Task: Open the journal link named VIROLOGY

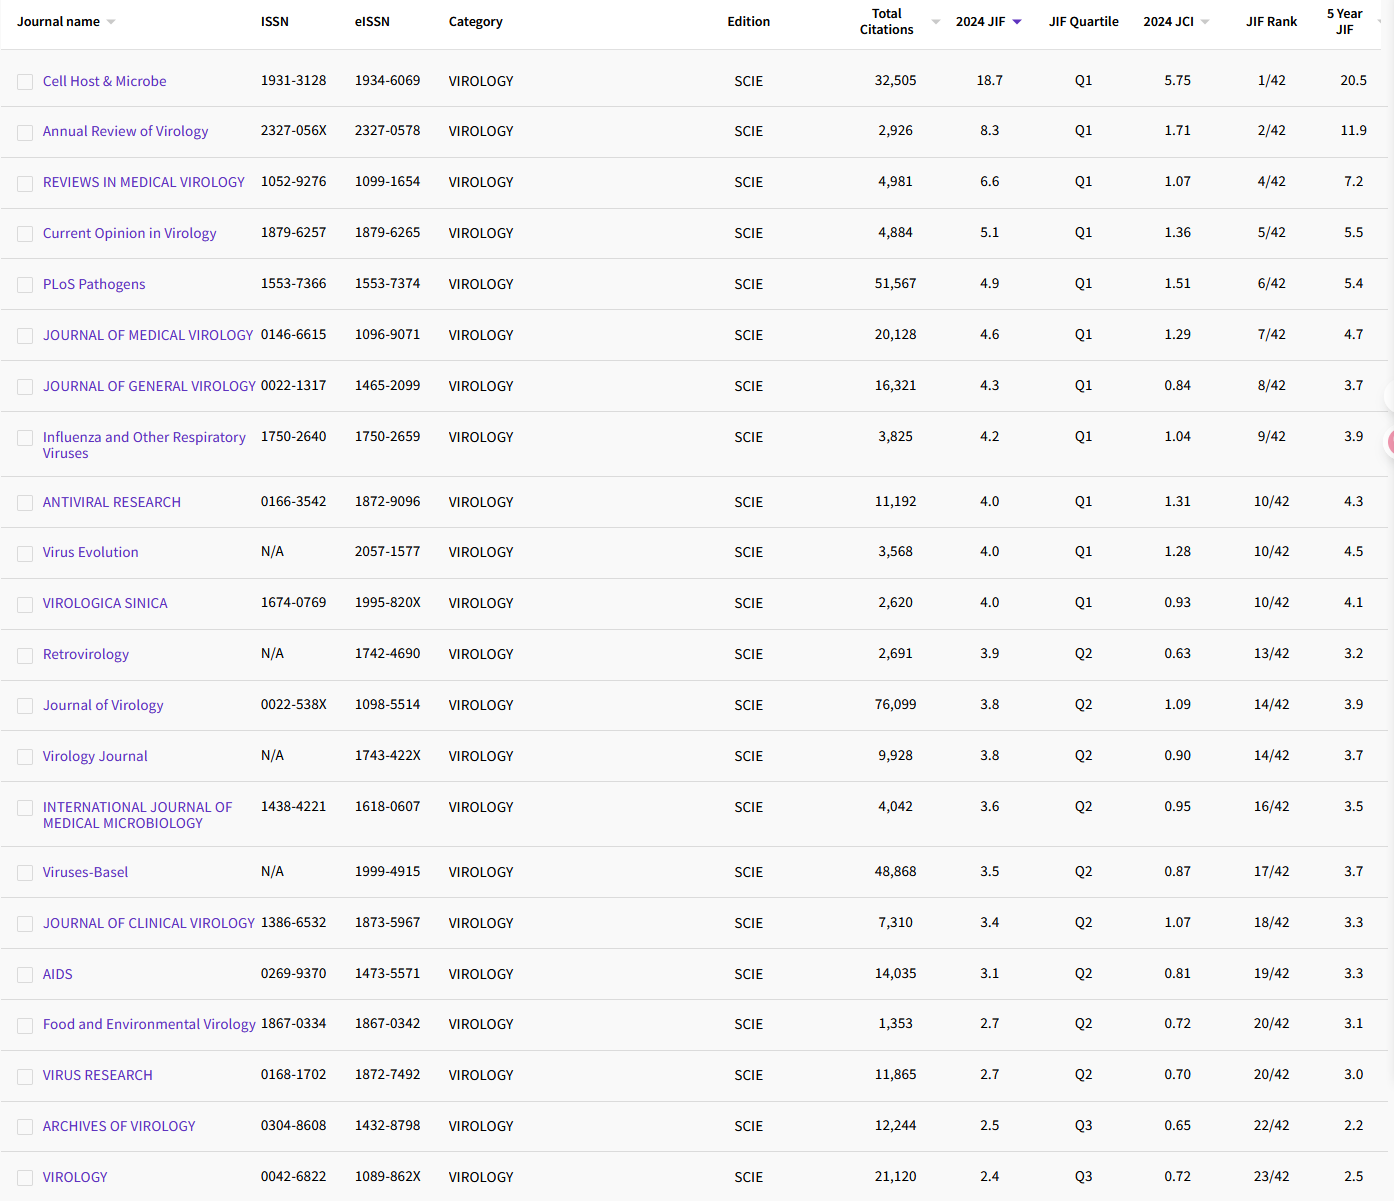Action: [75, 1177]
